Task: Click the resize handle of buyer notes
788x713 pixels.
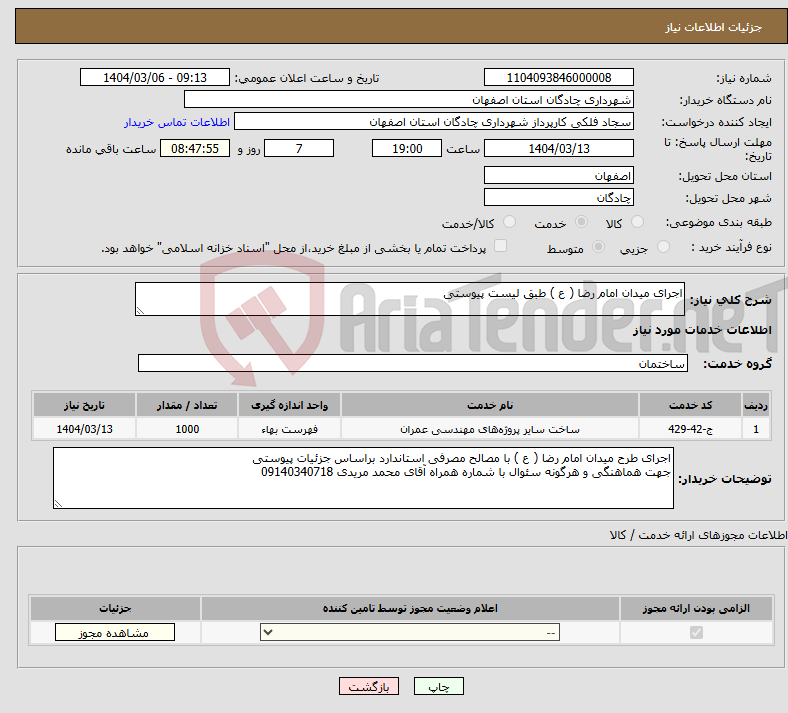Action: click(x=58, y=503)
